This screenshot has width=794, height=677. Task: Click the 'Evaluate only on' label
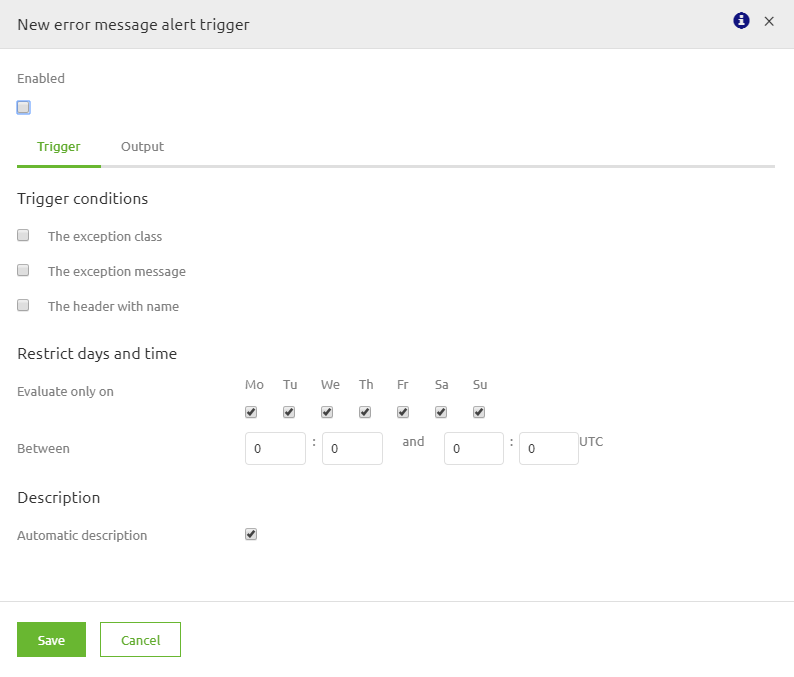tap(65, 391)
